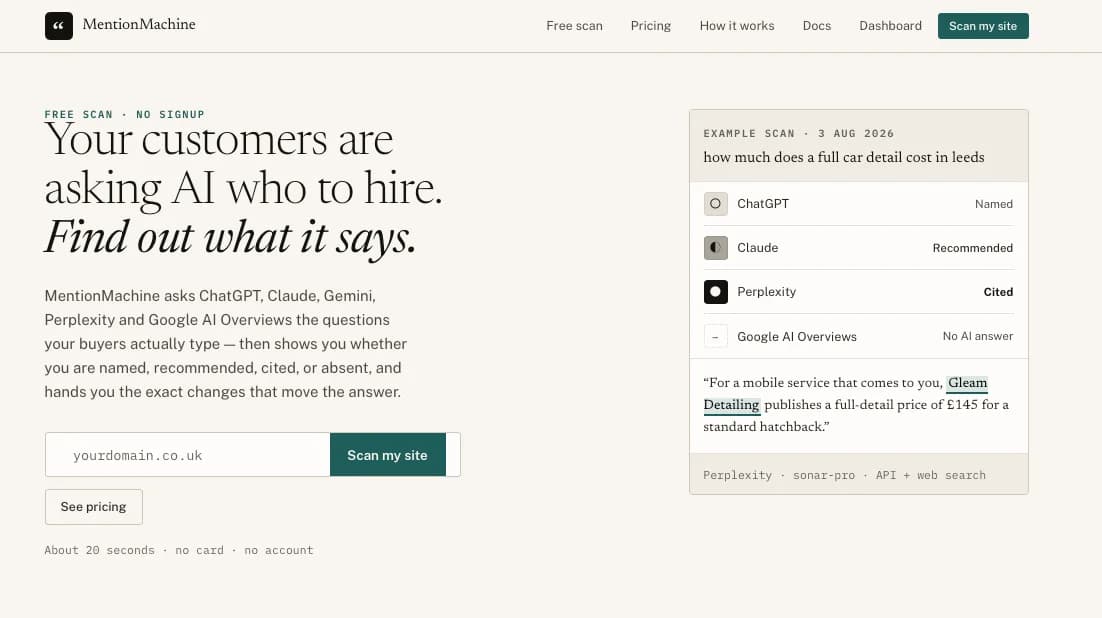Open the Pricing nav item
Viewport: 1102px width, 618px height.
[651, 26]
